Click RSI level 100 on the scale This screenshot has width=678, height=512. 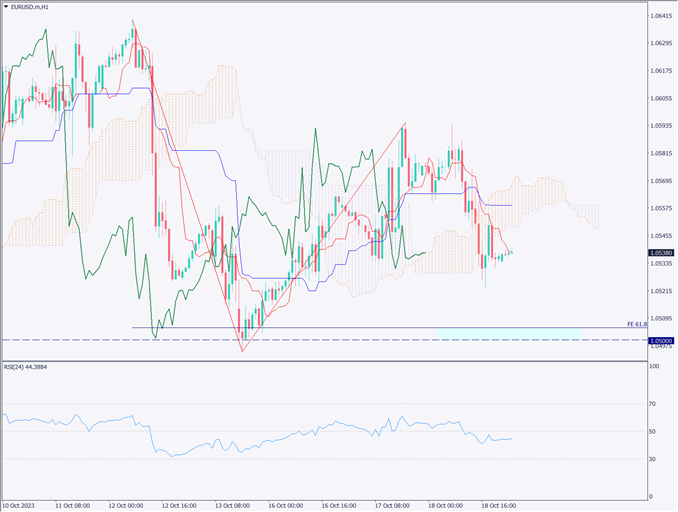[655, 366]
